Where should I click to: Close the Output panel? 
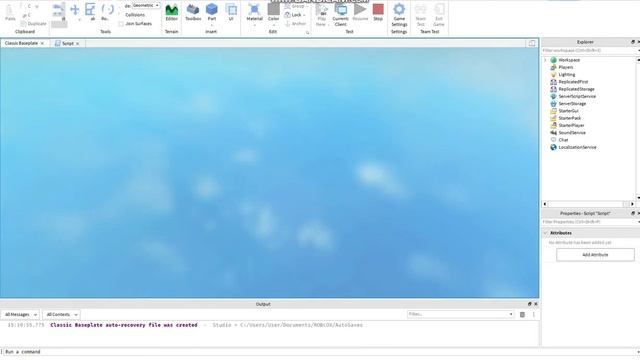(536, 304)
